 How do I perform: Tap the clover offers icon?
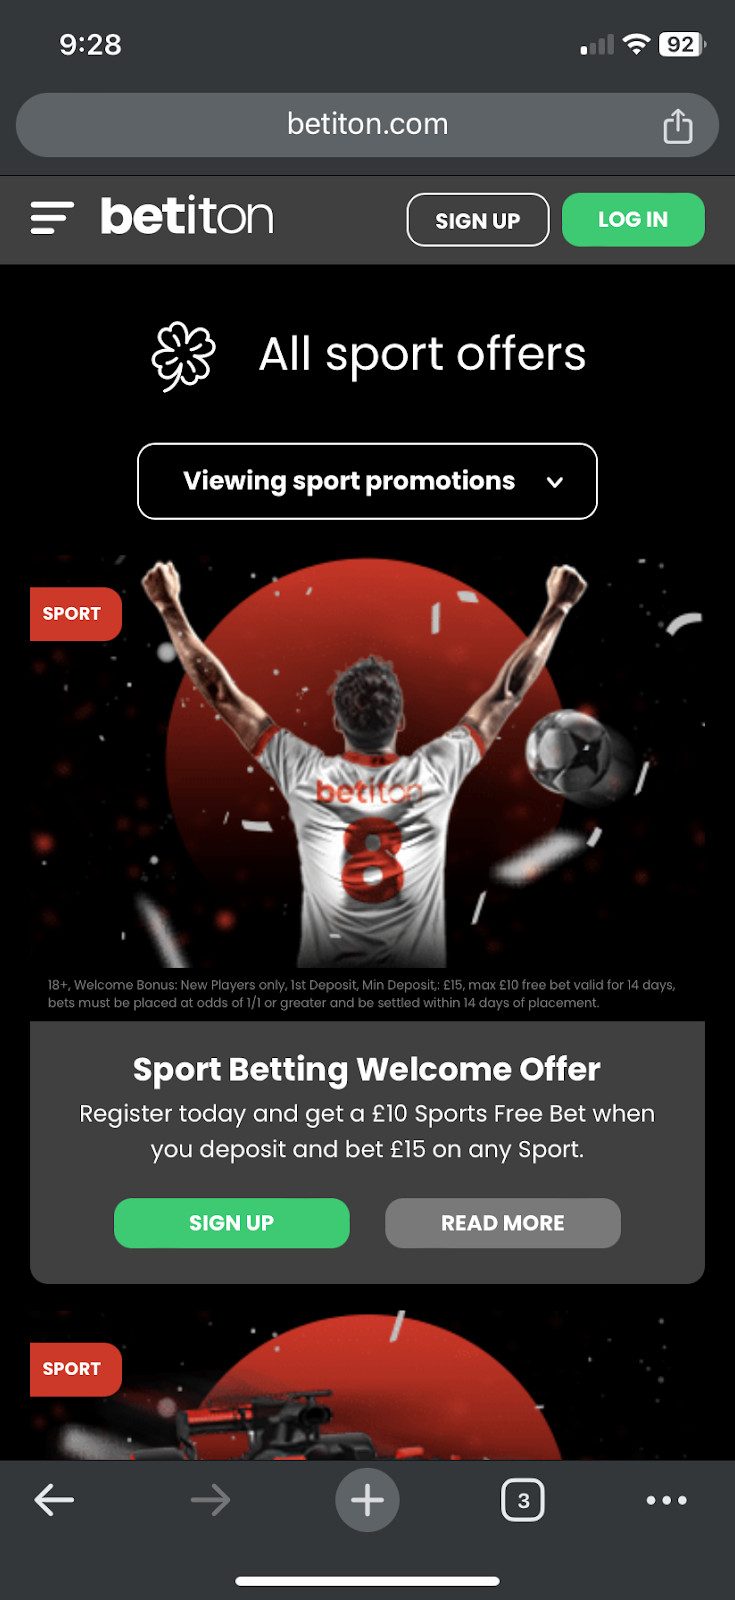coord(183,356)
